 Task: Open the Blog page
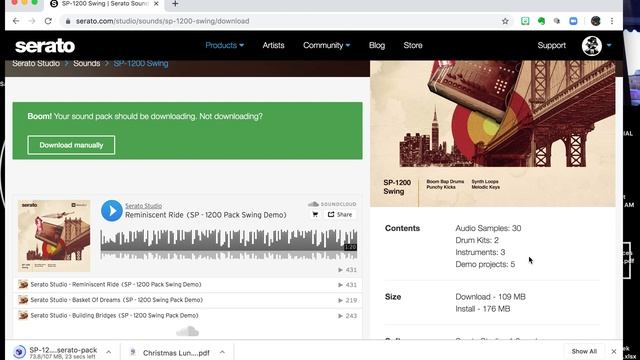click(377, 45)
